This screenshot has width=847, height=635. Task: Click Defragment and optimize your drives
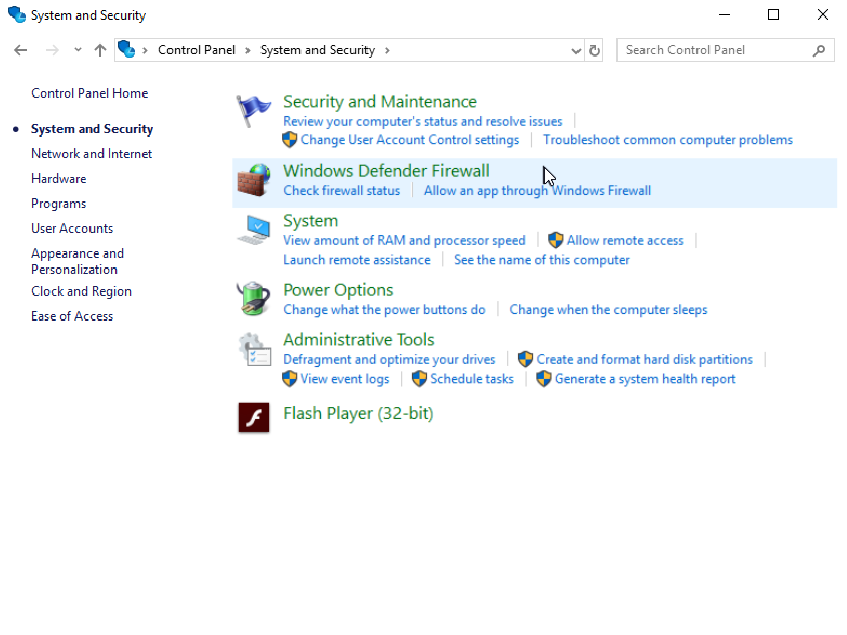tap(389, 359)
